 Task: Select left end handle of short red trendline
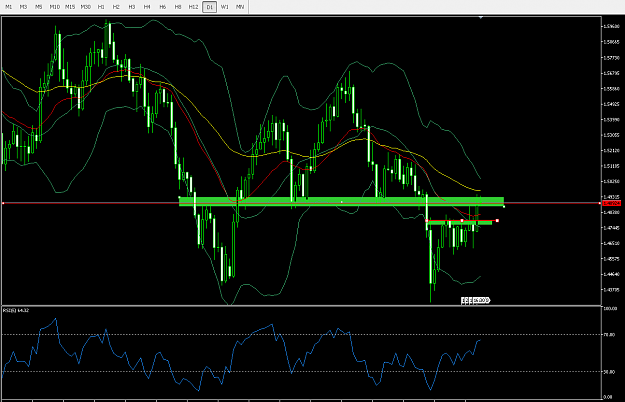pyautogui.click(x=427, y=220)
